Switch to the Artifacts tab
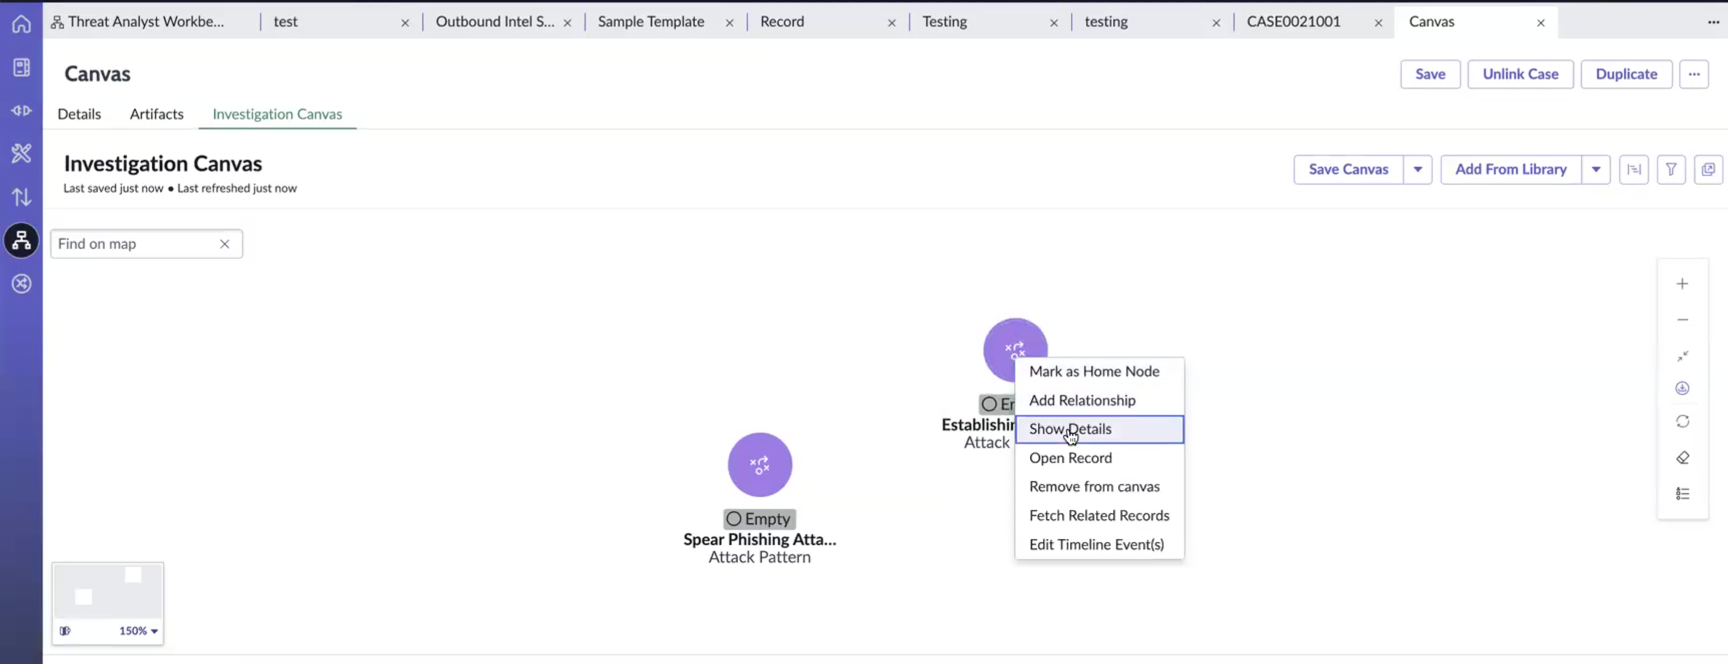 tap(157, 114)
